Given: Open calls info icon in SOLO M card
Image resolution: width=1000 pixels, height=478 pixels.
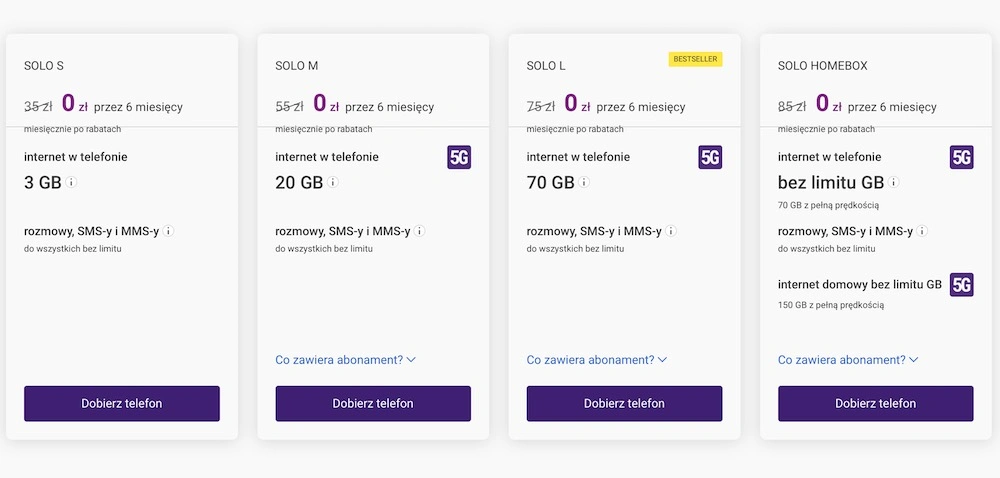Looking at the screenshot, I should [x=420, y=231].
